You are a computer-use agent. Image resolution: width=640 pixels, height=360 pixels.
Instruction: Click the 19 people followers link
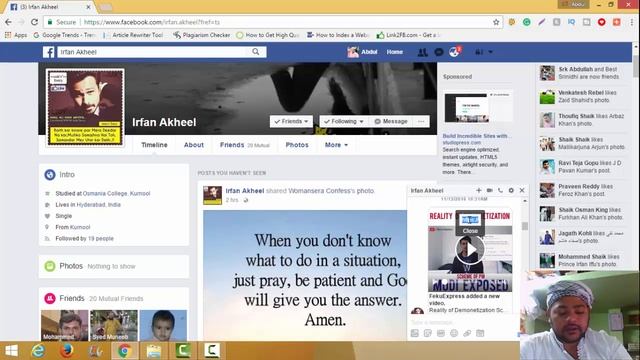(101, 238)
